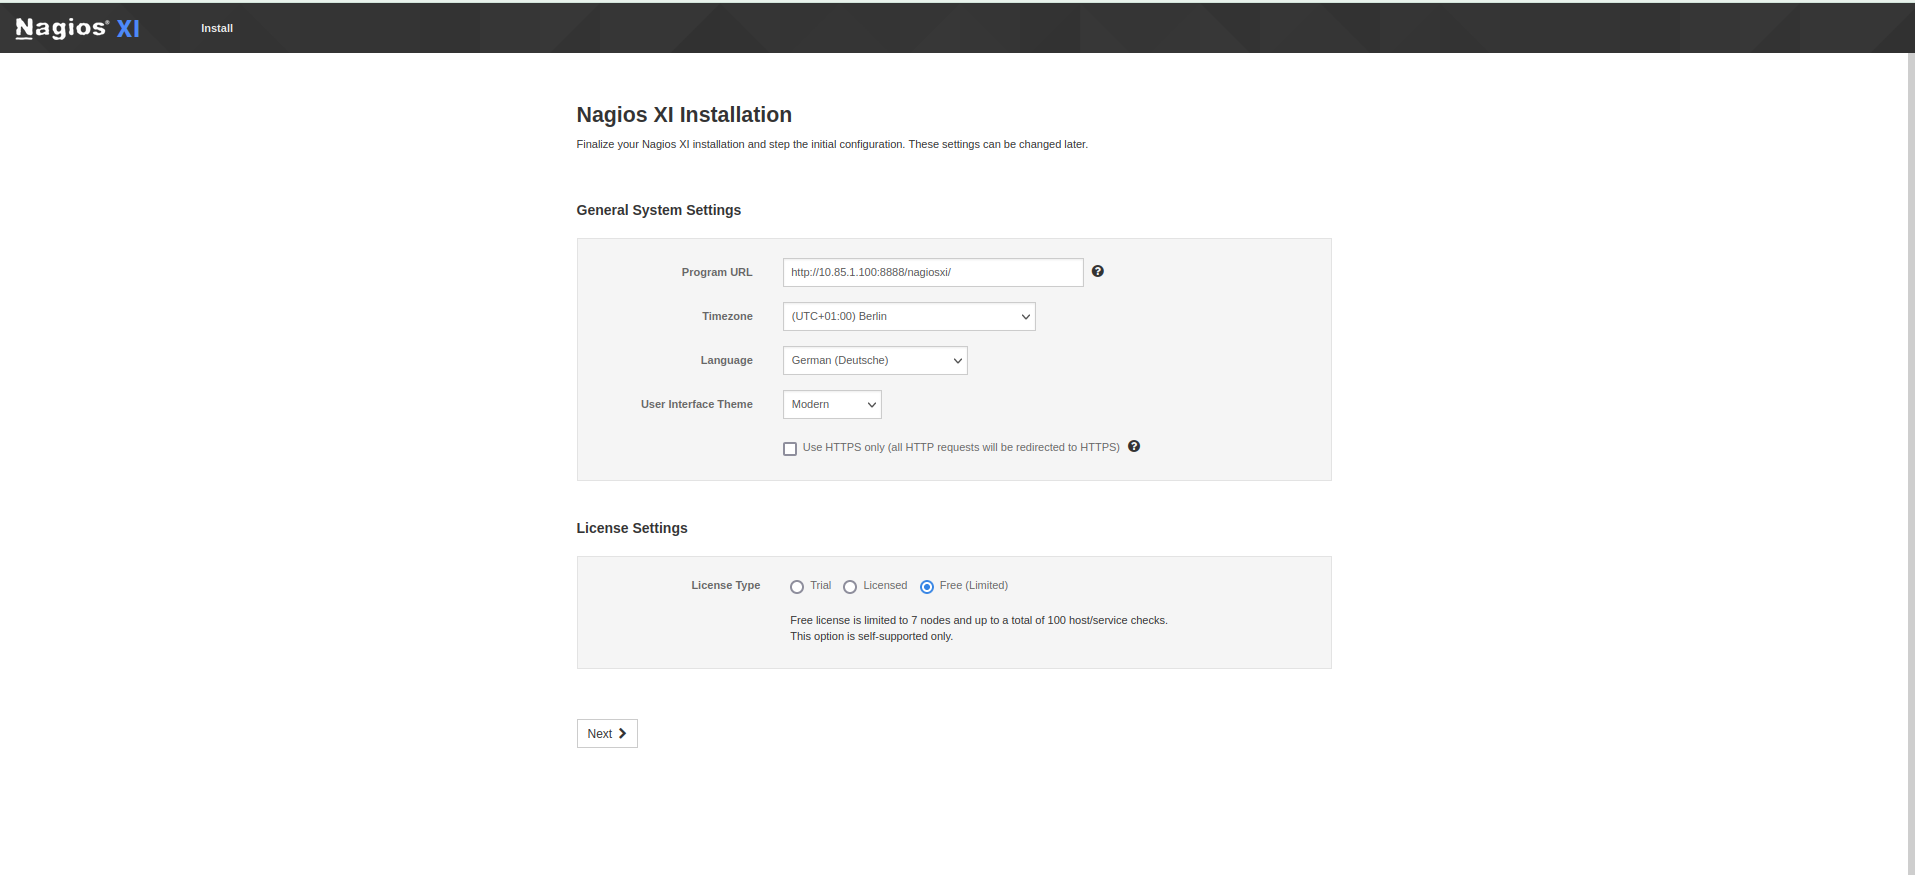Open the Install menu item in header
Viewport: 1915px width, 875px height.
[216, 28]
